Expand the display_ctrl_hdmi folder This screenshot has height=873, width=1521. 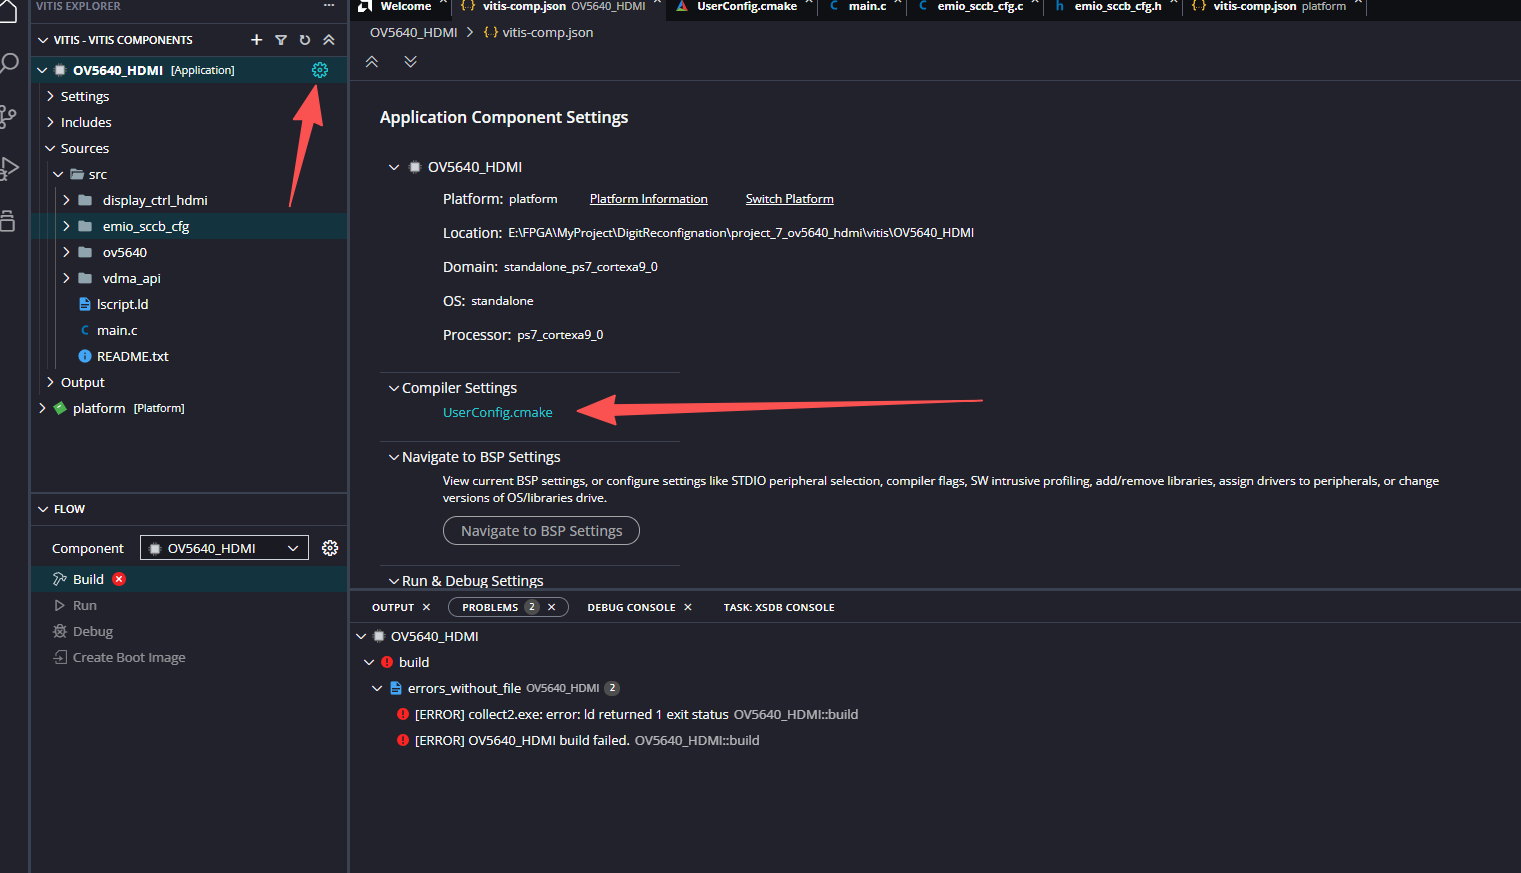click(x=66, y=200)
